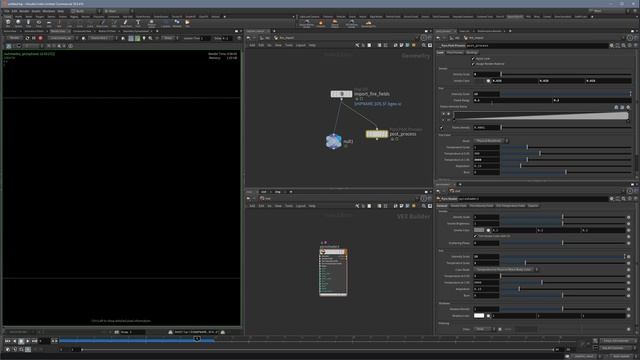Toggle the checkbox beside Fixed Intensity
Image resolution: width=640 pixels, height=360 pixels.
pos(442,127)
